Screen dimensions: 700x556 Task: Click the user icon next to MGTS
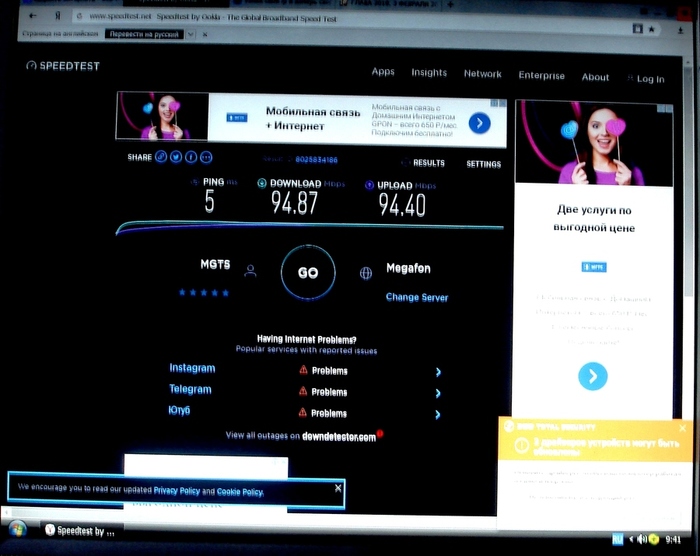click(x=250, y=271)
